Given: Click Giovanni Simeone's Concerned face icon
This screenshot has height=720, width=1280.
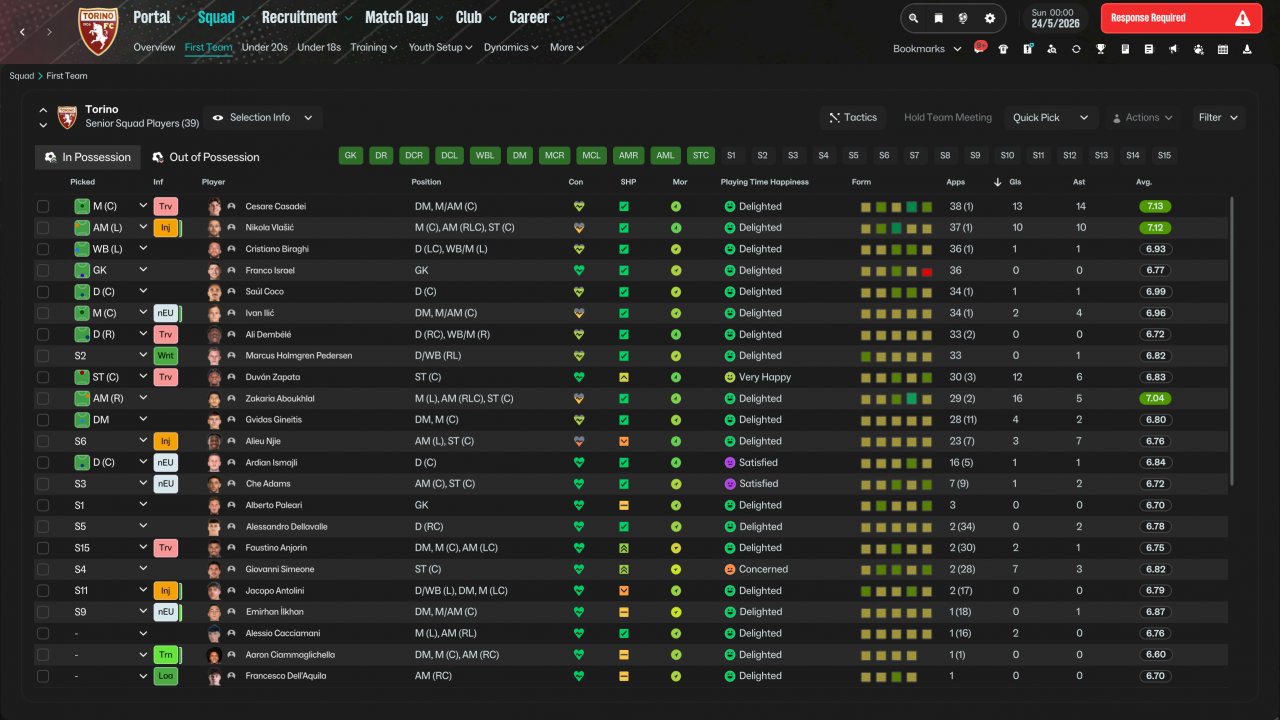Looking at the screenshot, I should tap(730, 569).
